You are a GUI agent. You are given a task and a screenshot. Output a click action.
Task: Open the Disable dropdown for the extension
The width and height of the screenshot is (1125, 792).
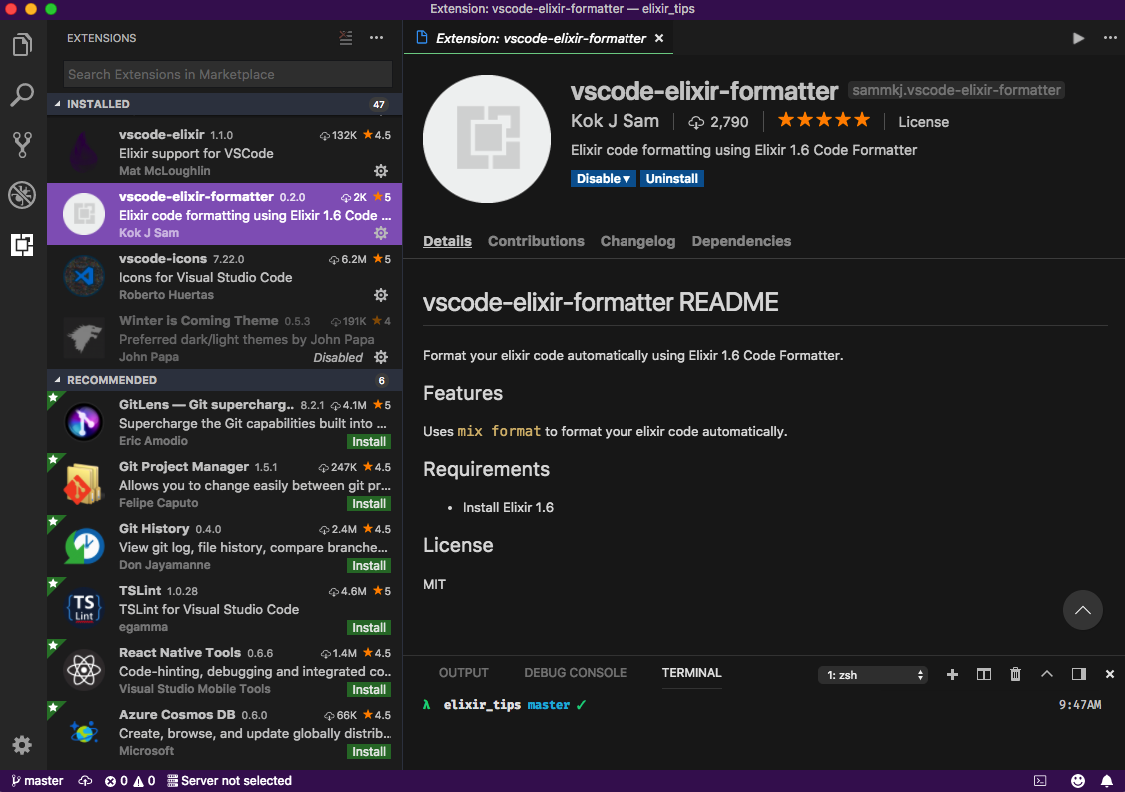604,178
